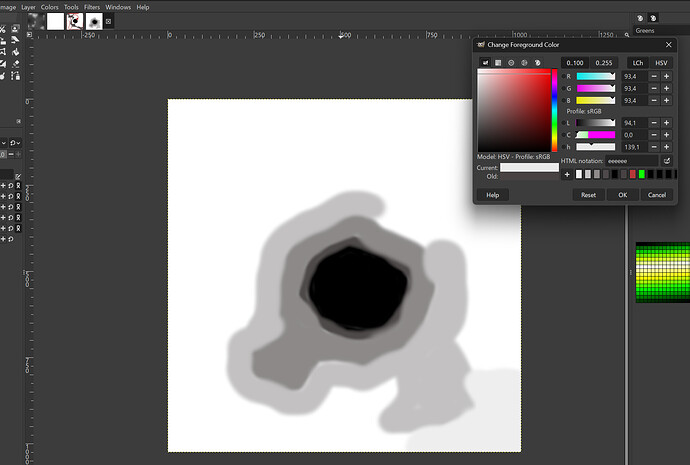690x465 pixels.
Task: Open the Palette selector tab
Action: [537, 63]
